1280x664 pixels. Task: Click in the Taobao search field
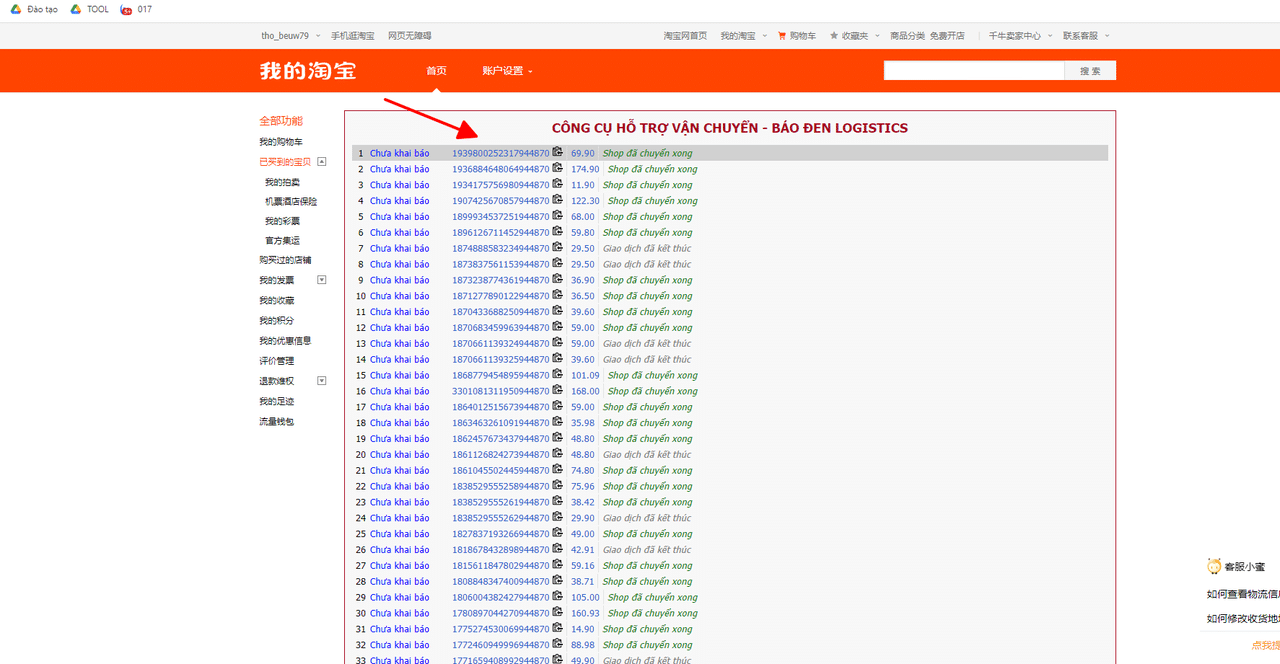(973, 71)
